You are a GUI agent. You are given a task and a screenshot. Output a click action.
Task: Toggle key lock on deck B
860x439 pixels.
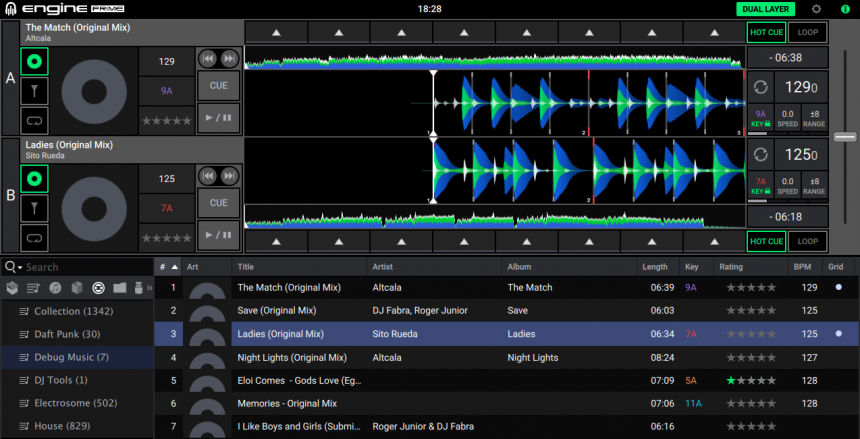(761, 185)
